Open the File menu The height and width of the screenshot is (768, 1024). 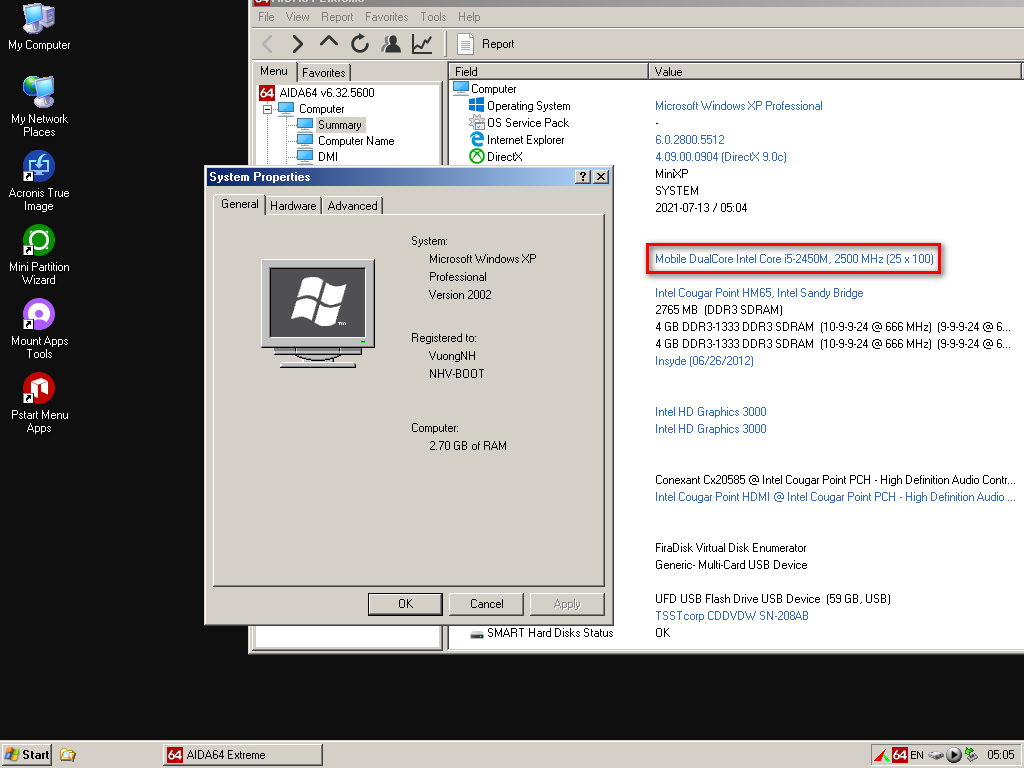tap(266, 17)
